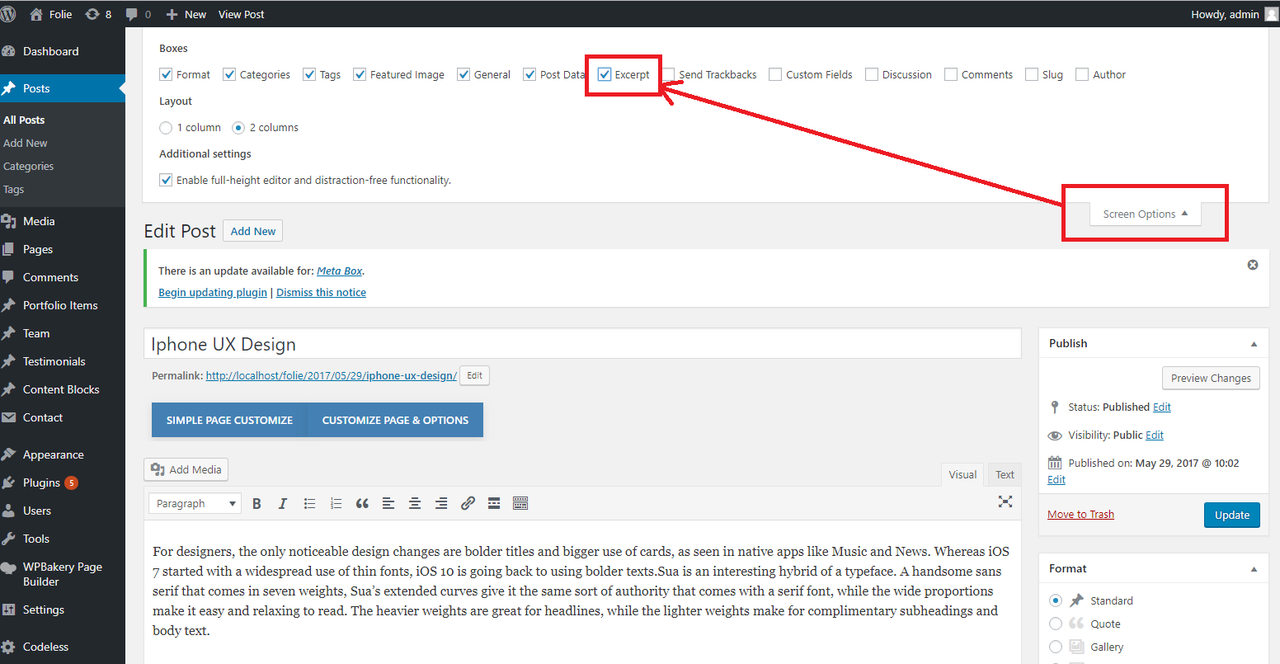
Task: Insert a numbered list
Action: [x=336, y=503]
